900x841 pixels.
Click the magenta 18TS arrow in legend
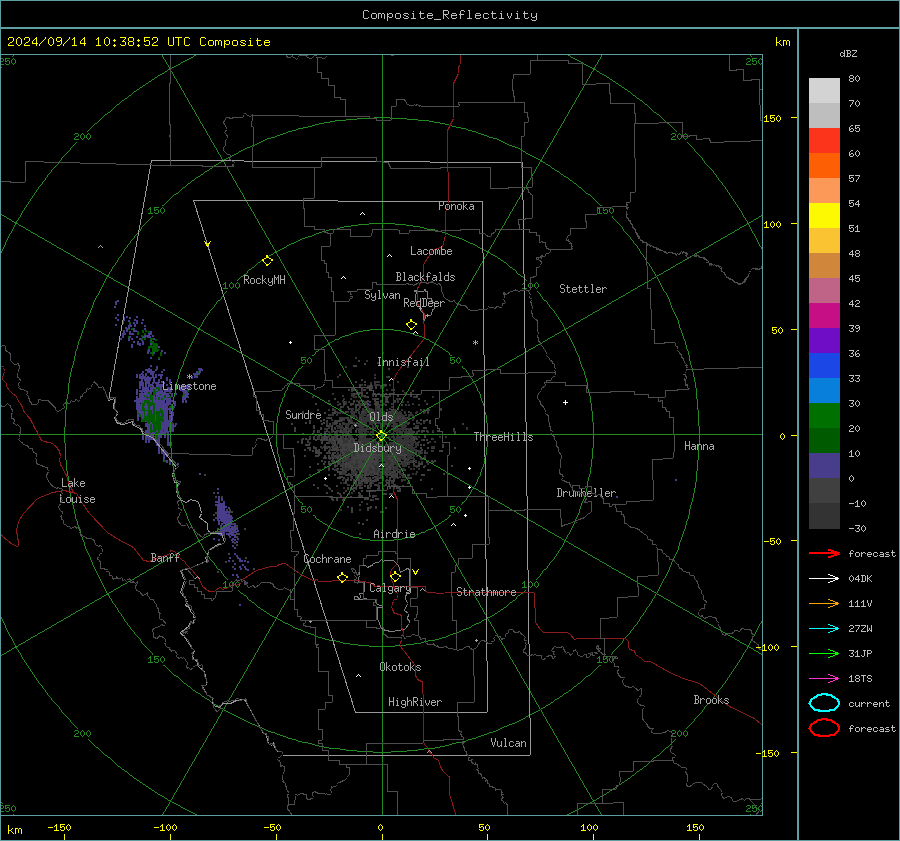point(824,678)
